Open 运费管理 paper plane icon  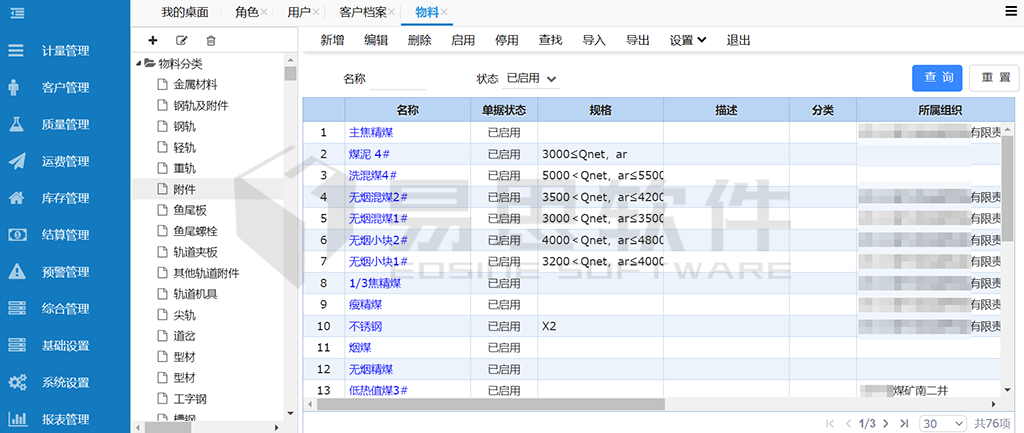(x=16, y=161)
